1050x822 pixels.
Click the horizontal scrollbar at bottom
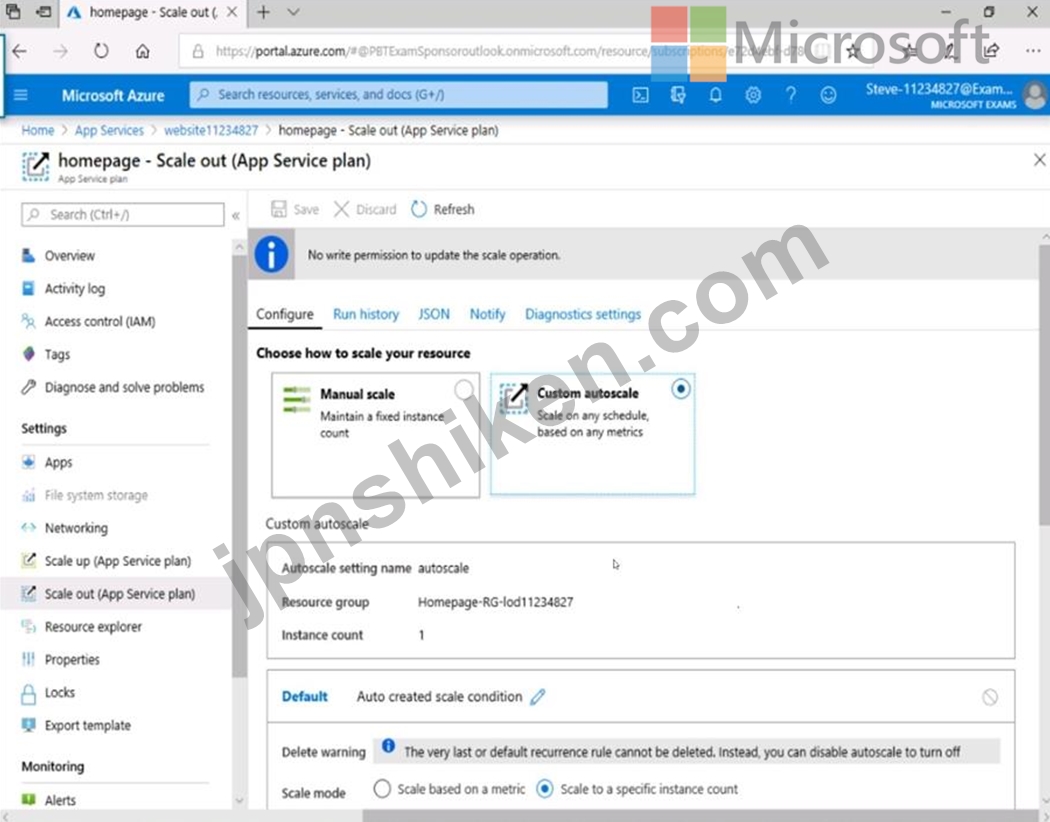pos(700,816)
